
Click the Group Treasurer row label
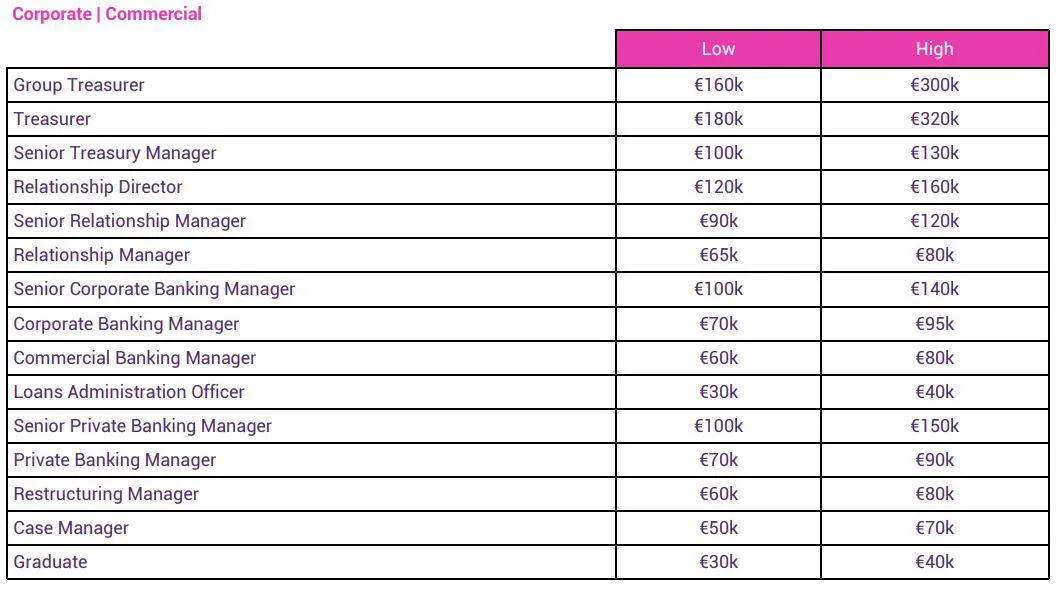[79, 85]
